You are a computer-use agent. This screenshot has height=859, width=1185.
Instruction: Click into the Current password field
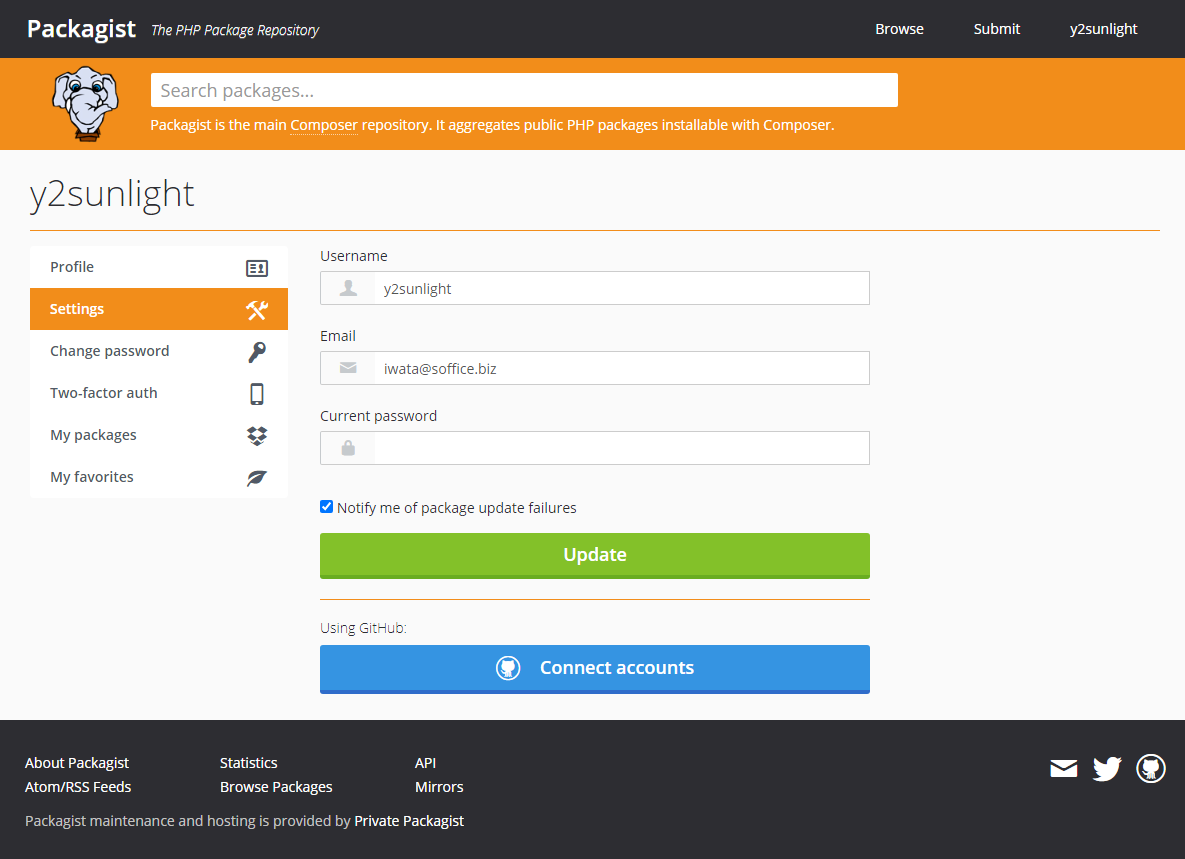click(620, 448)
